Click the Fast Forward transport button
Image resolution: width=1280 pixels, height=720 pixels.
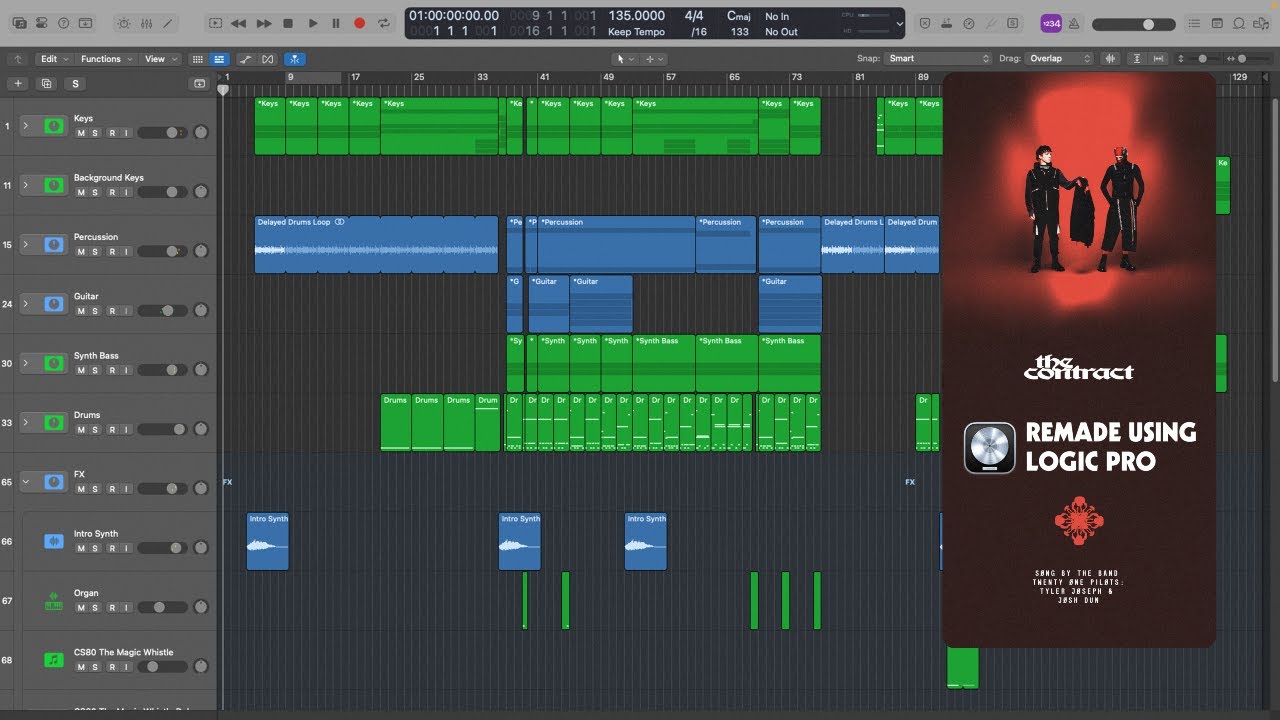point(264,22)
